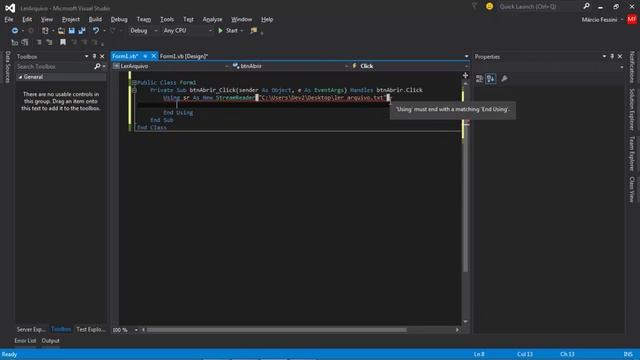Click the editor horizontal scrollbar thumb
The height and width of the screenshot is (360, 640).
coord(277,330)
